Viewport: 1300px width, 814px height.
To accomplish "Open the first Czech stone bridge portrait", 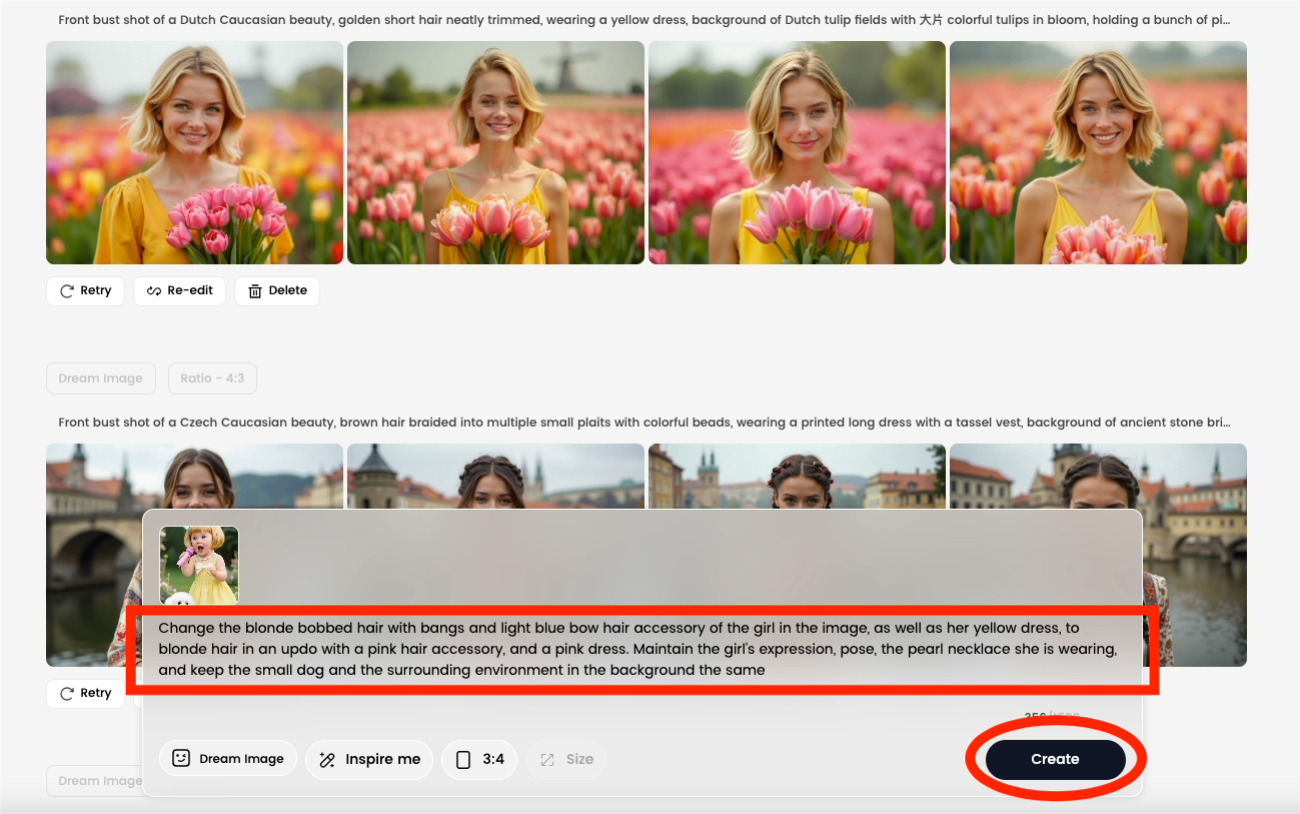I will [94, 480].
